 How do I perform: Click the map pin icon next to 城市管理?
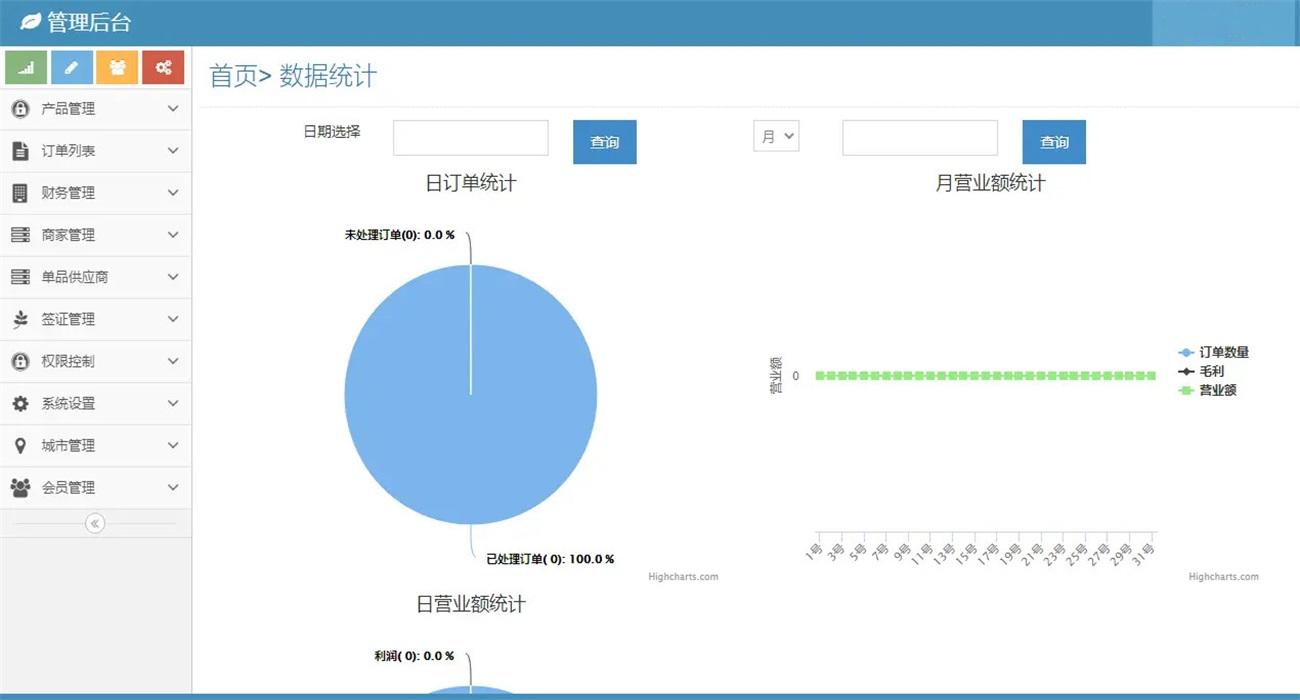point(20,445)
